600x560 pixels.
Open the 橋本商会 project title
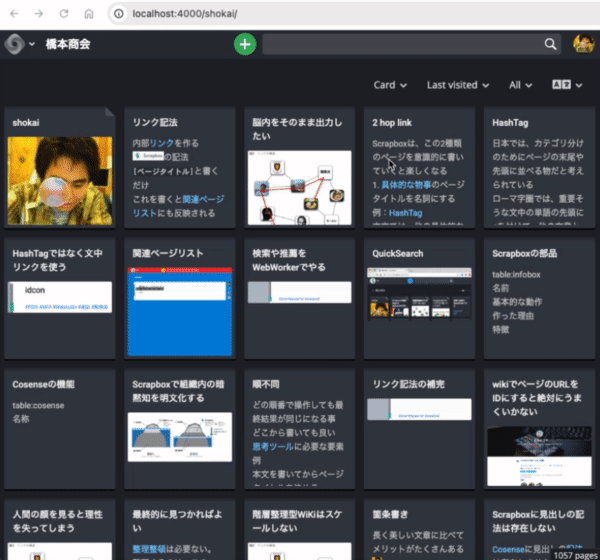coord(68,44)
